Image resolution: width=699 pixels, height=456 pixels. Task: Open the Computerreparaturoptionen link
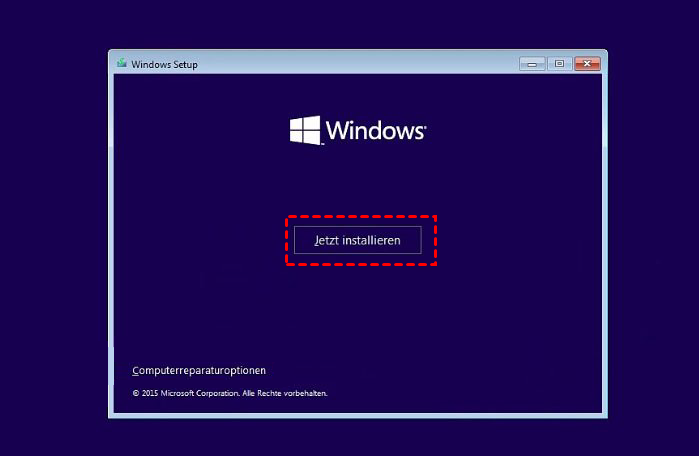[199, 370]
